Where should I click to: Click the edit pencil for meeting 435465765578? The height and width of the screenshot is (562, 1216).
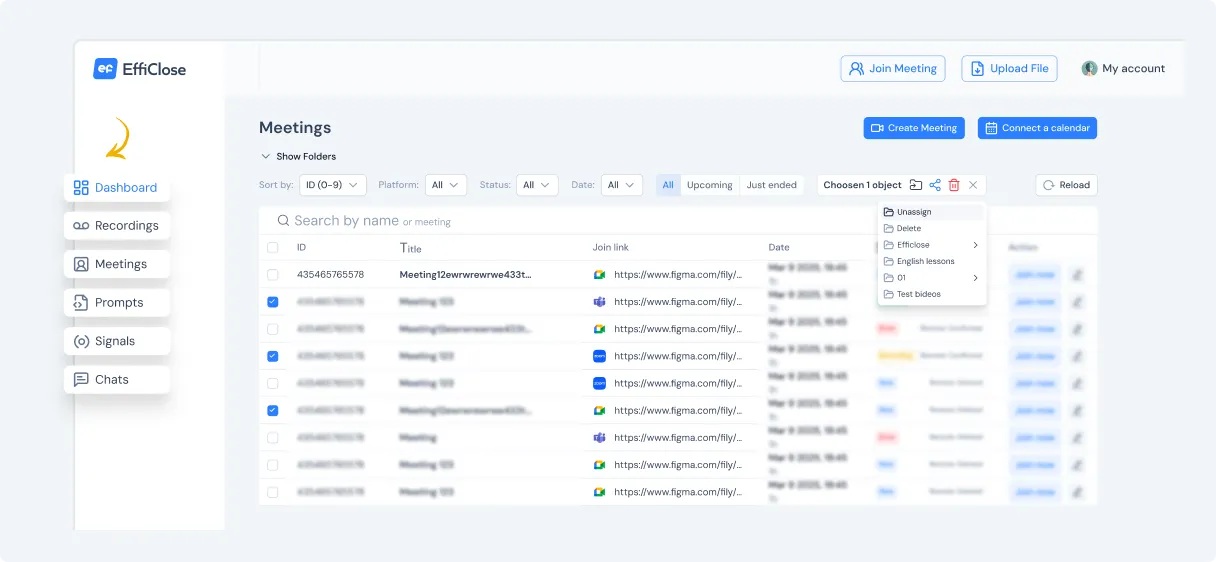click(1077, 274)
